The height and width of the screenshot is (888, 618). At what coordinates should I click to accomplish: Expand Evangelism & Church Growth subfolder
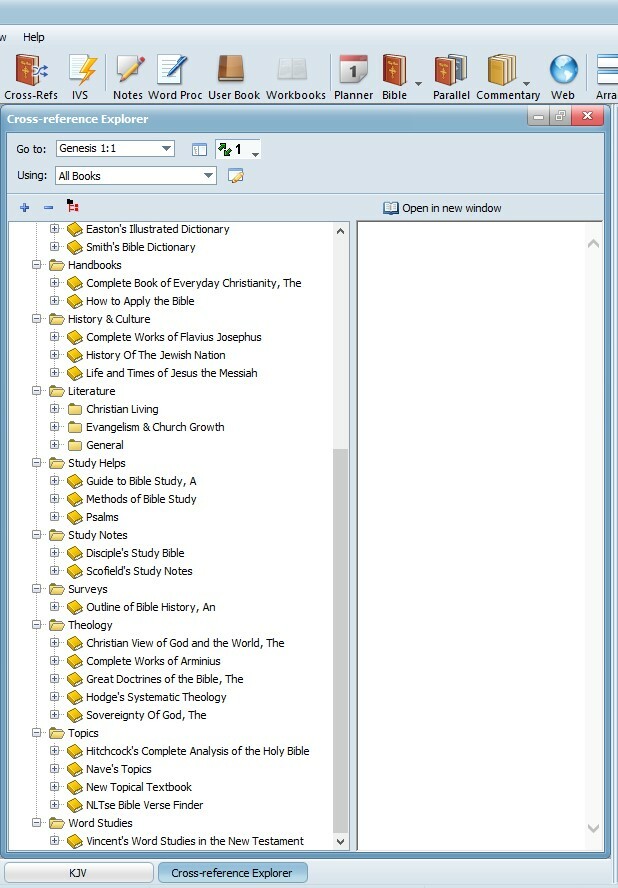(54, 426)
